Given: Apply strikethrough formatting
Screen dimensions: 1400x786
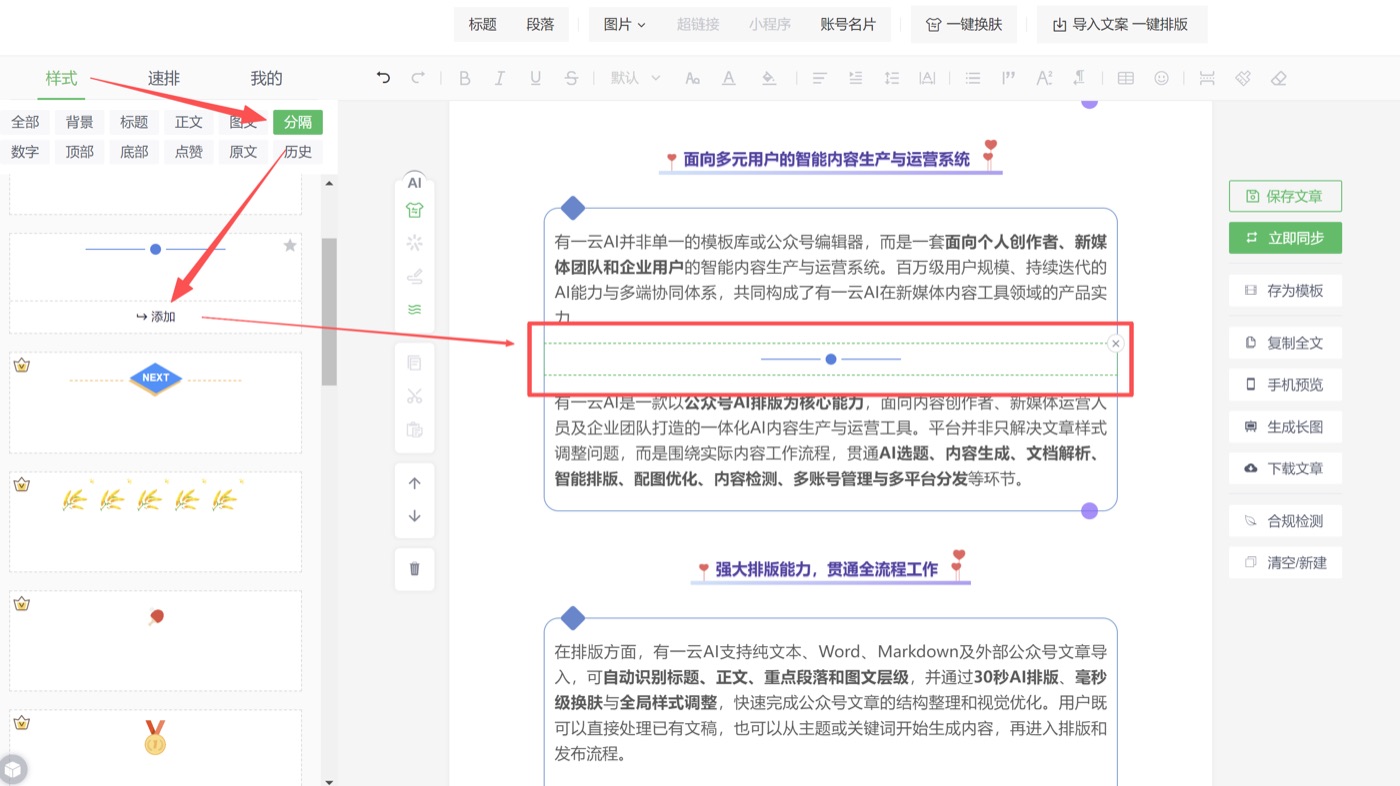Looking at the screenshot, I should pyautogui.click(x=571, y=78).
